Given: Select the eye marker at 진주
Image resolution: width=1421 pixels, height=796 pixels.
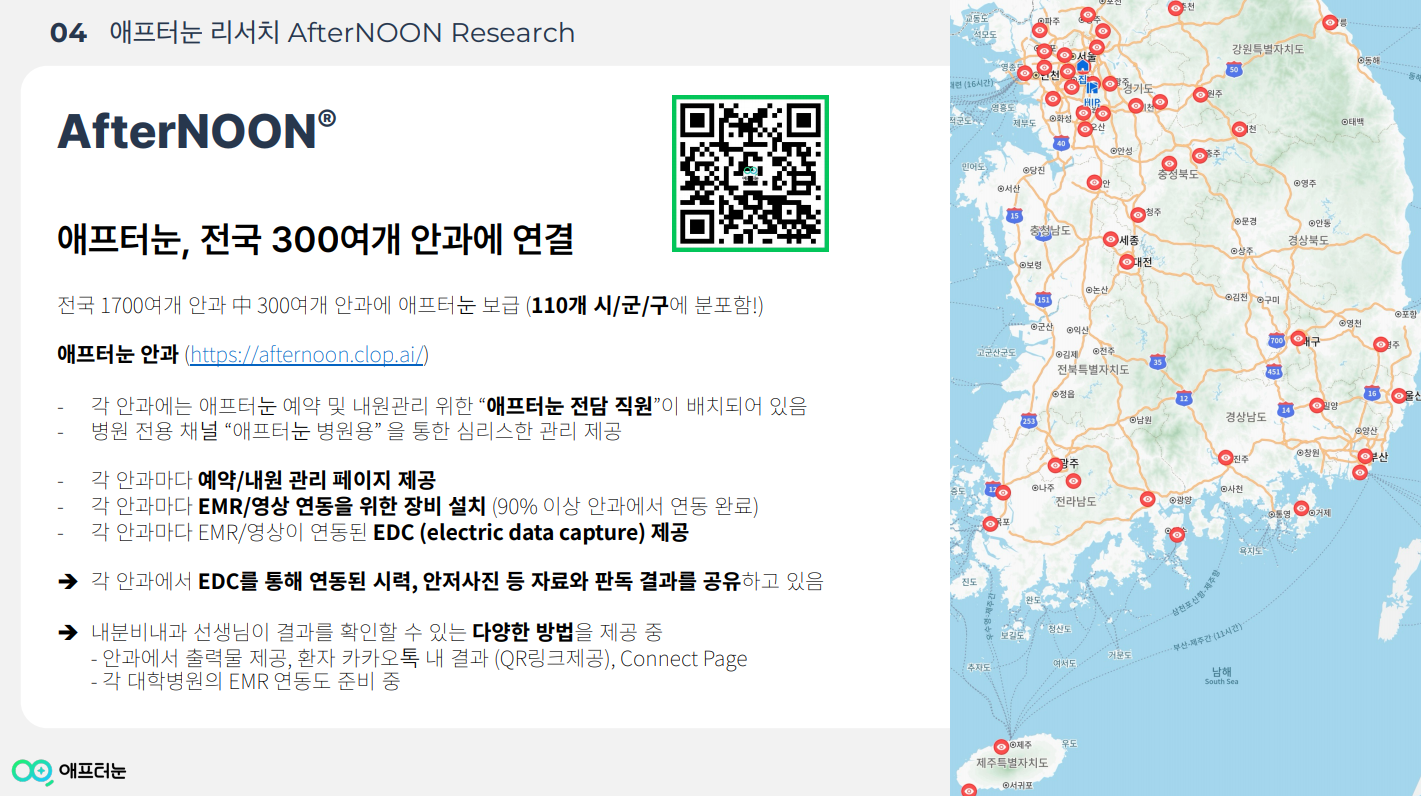Looking at the screenshot, I should [x=1225, y=457].
